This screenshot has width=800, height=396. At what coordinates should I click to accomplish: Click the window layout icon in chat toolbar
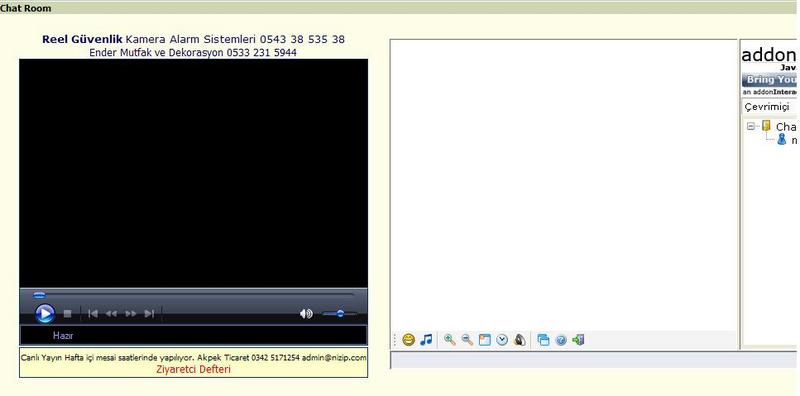484,340
